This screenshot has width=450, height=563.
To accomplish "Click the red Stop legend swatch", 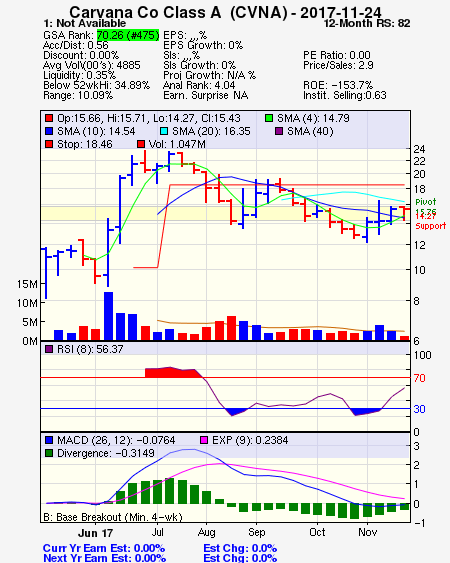I will tap(49, 144).
